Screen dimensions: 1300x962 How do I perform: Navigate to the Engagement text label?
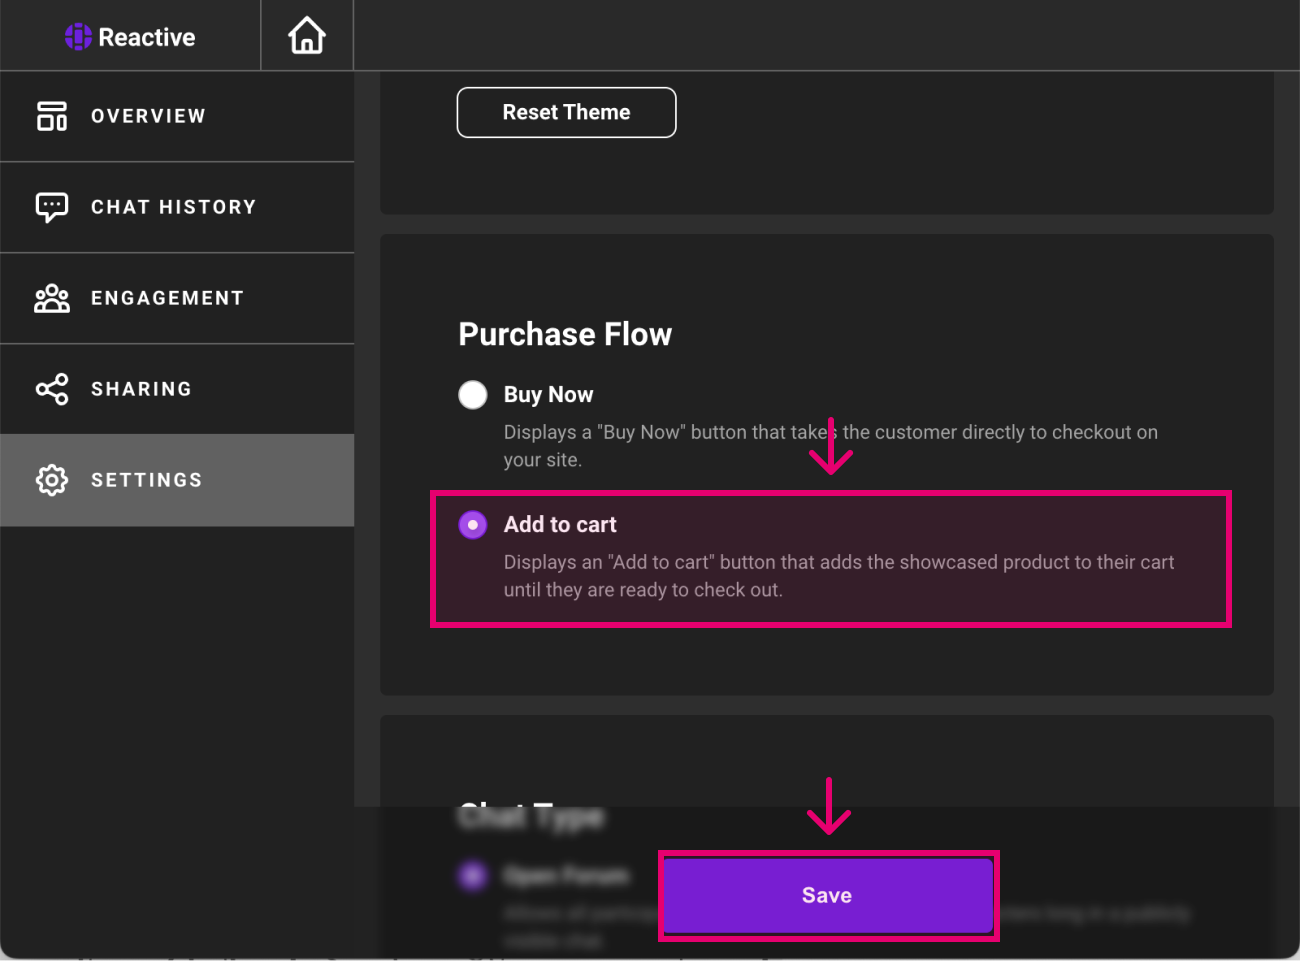pyautogui.click(x=167, y=298)
